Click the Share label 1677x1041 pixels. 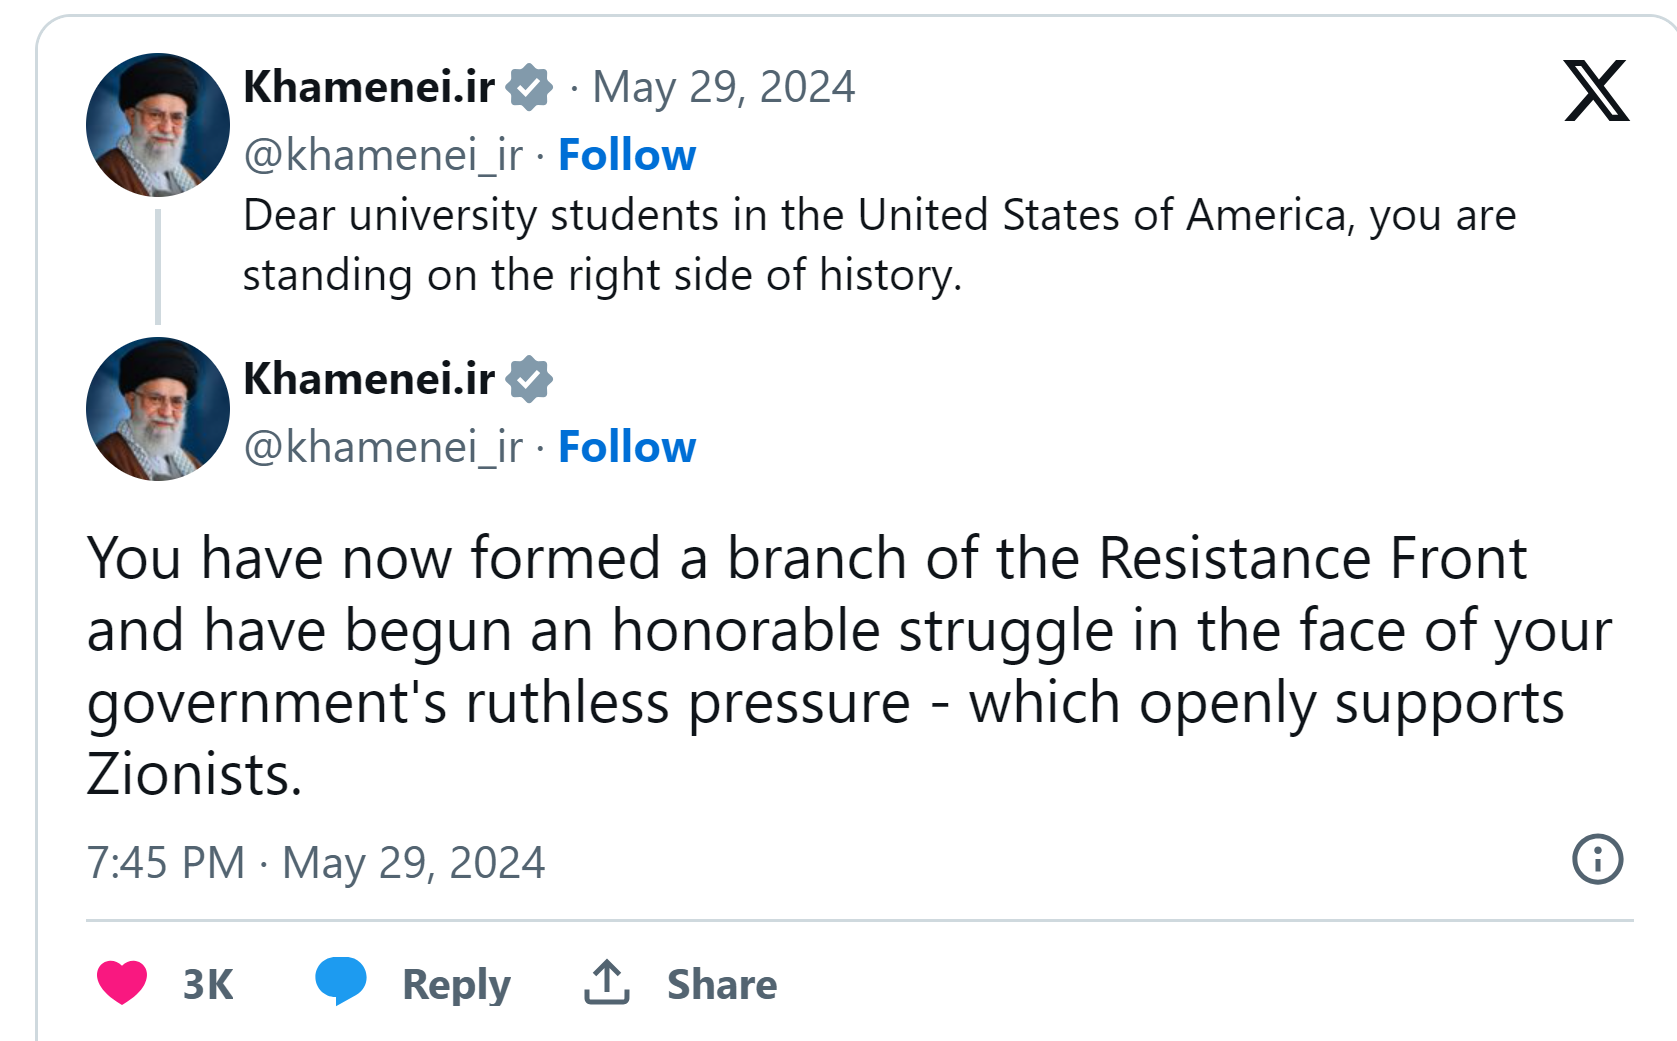click(721, 984)
